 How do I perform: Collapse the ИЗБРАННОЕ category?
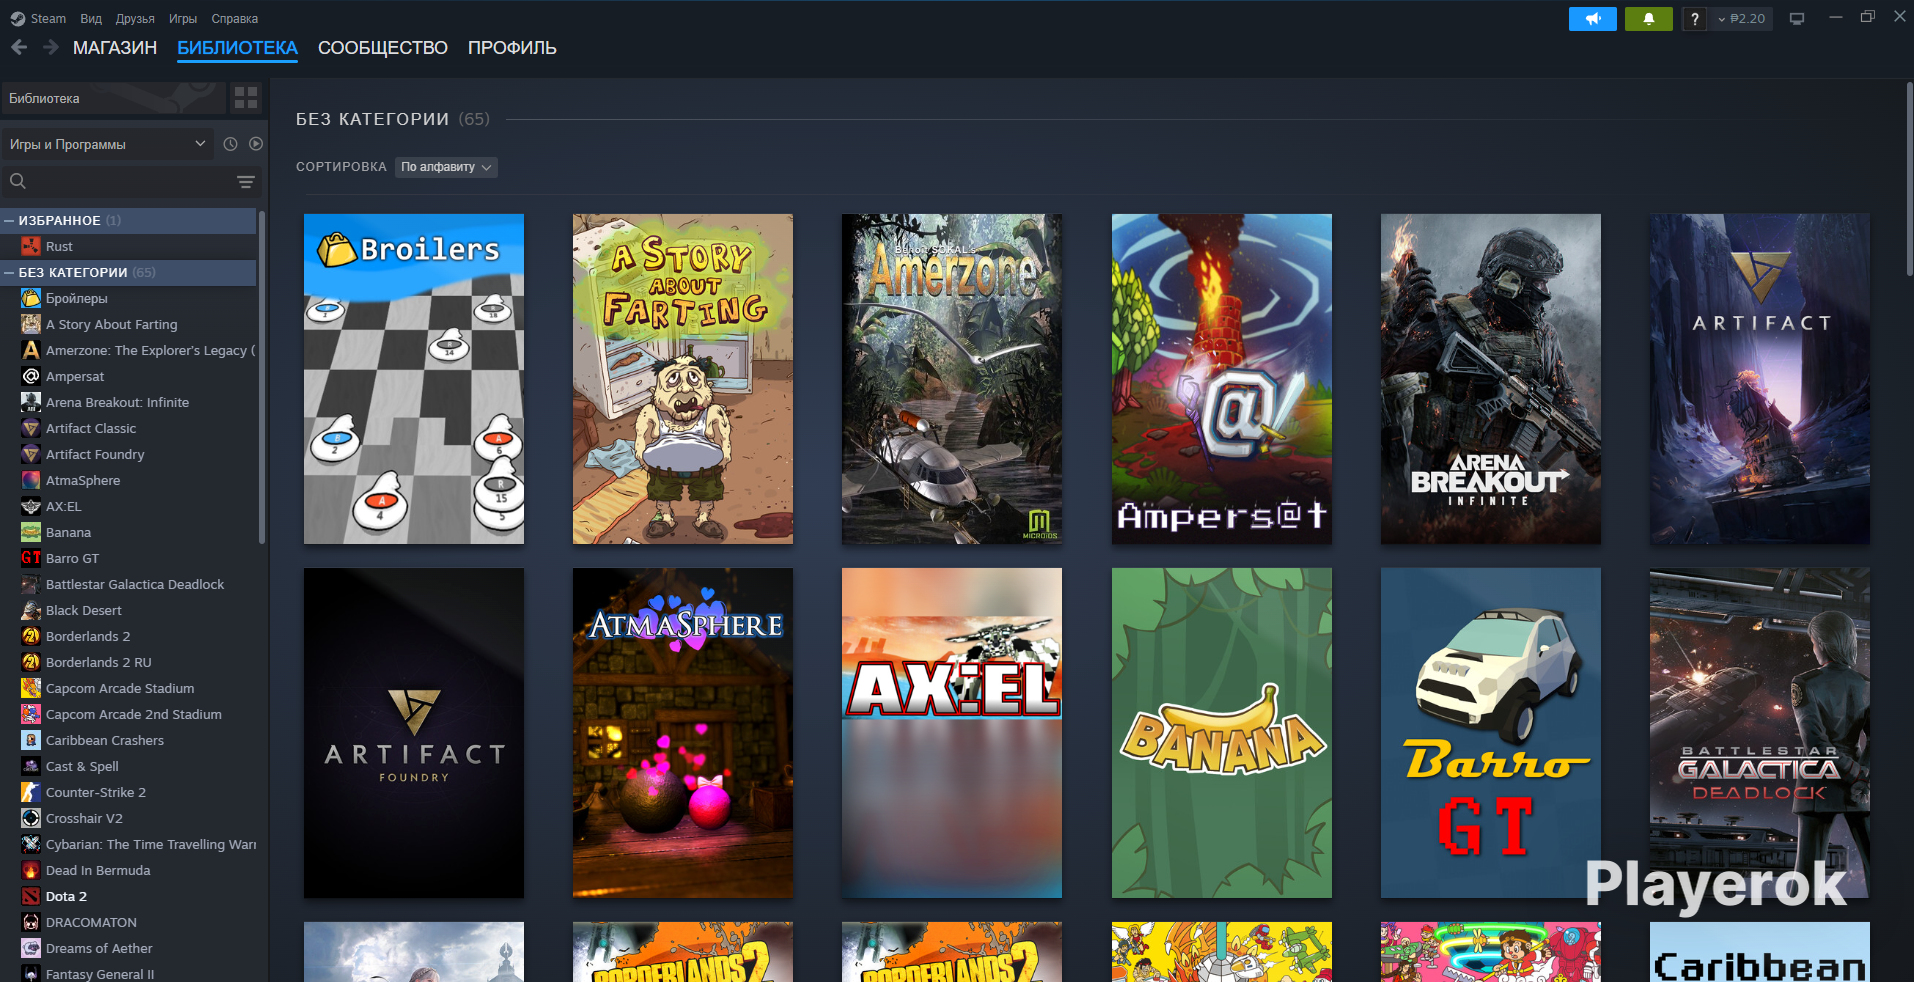9,220
